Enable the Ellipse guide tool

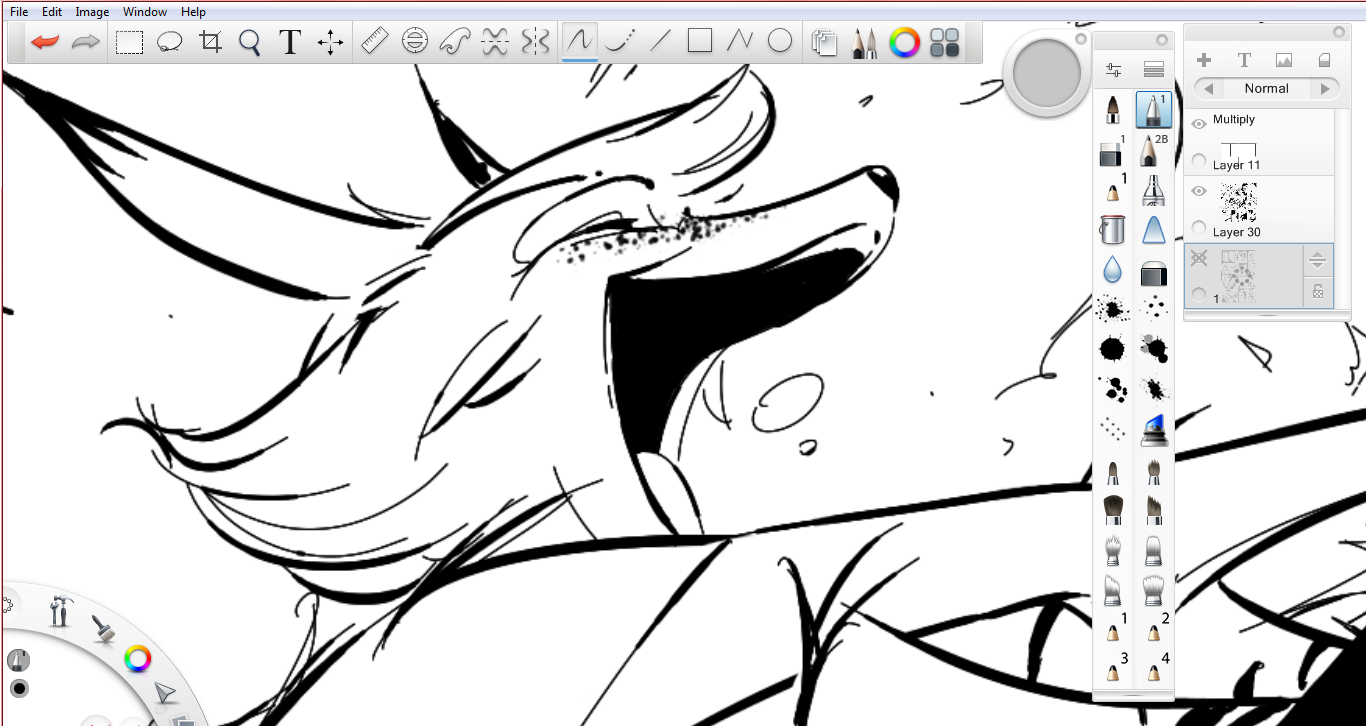[414, 42]
